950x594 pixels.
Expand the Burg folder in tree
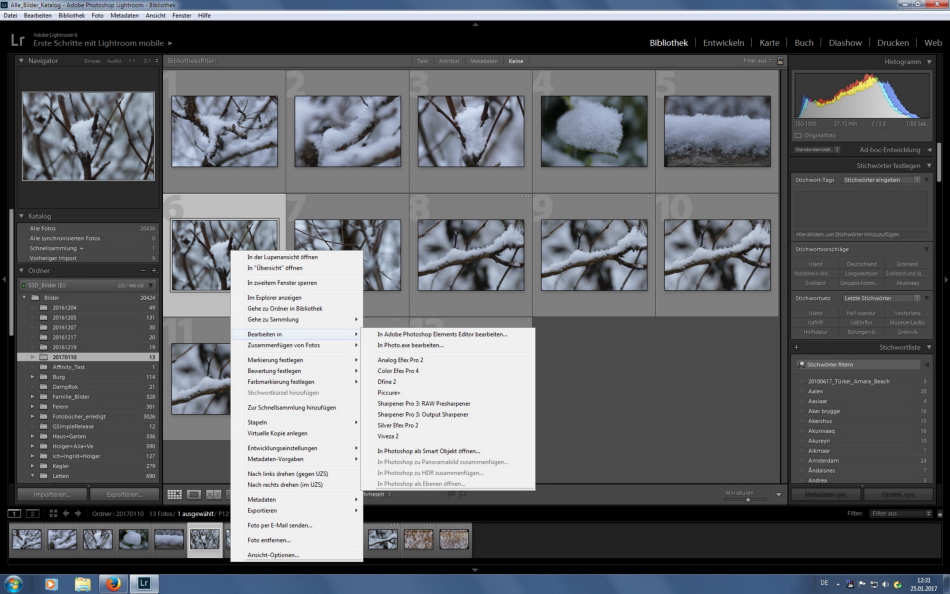[x=32, y=377]
